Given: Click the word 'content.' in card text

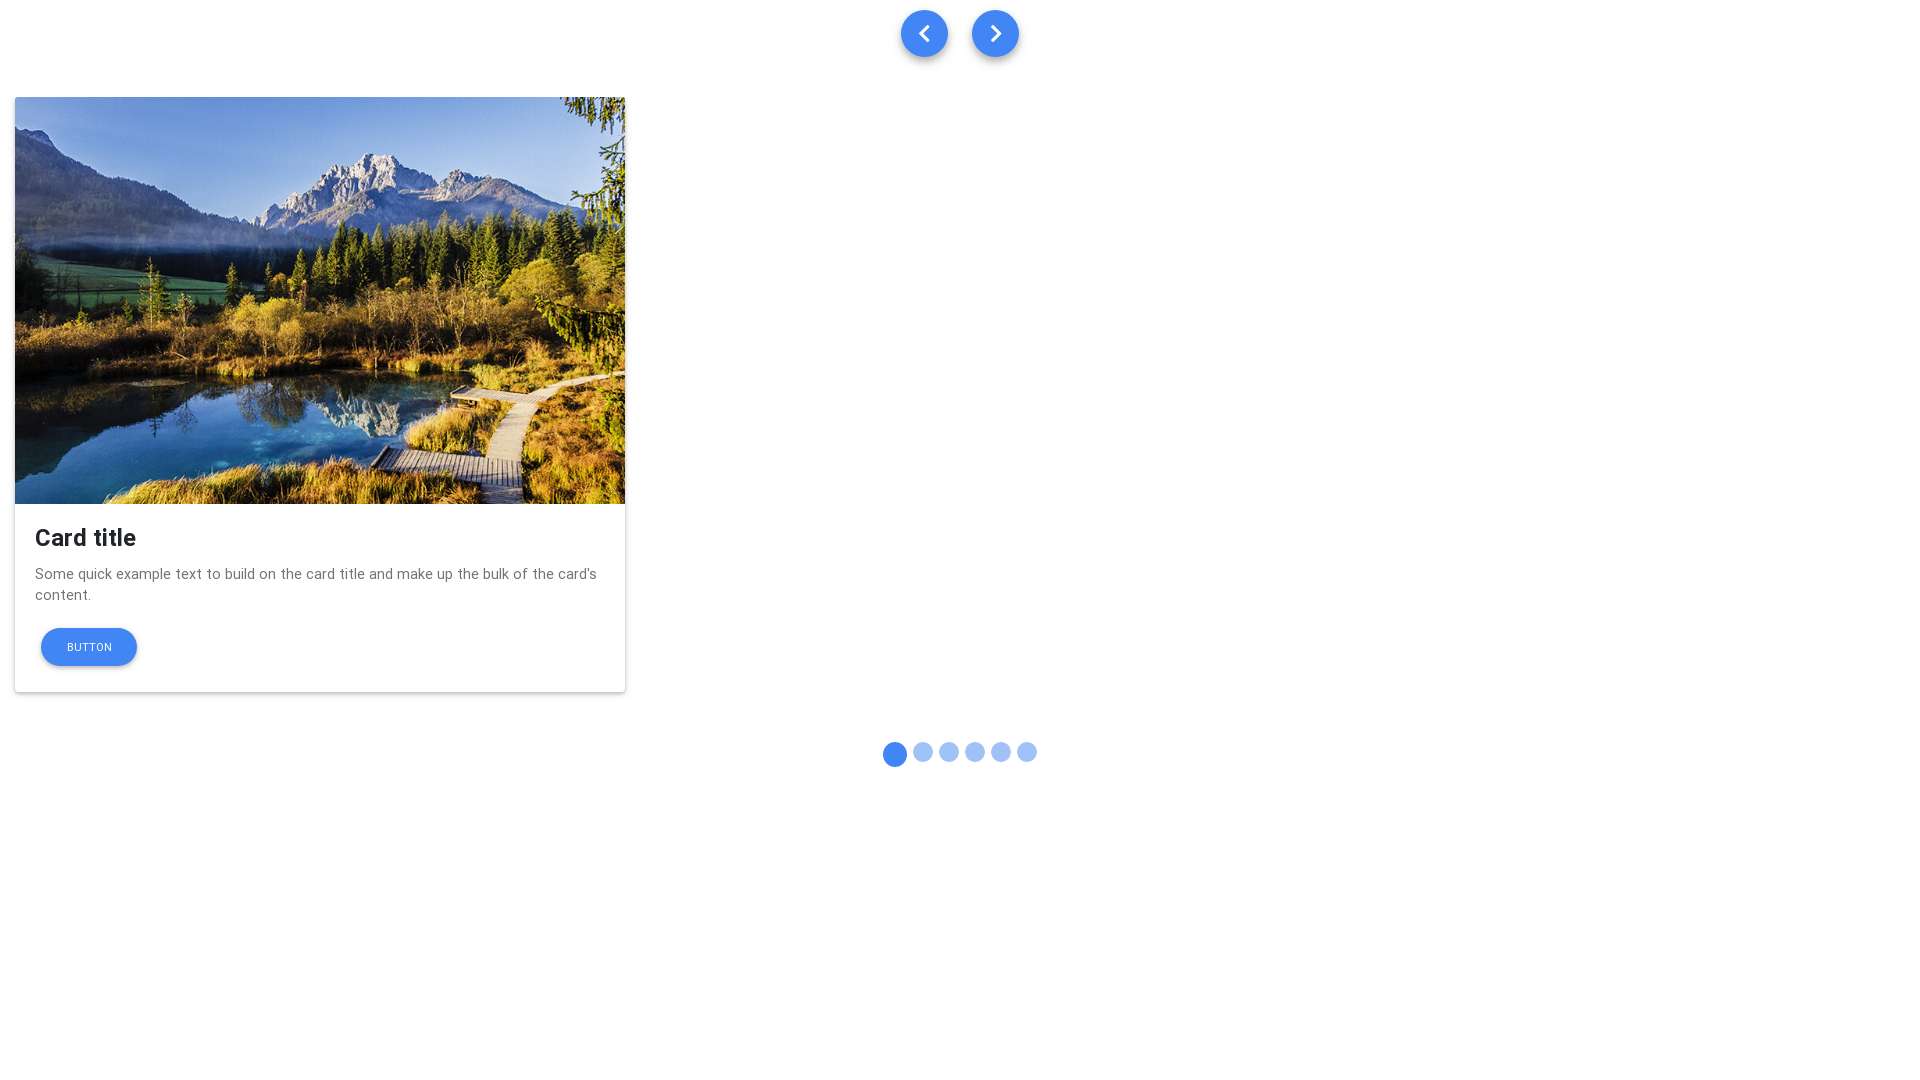Looking at the screenshot, I should coord(63,595).
